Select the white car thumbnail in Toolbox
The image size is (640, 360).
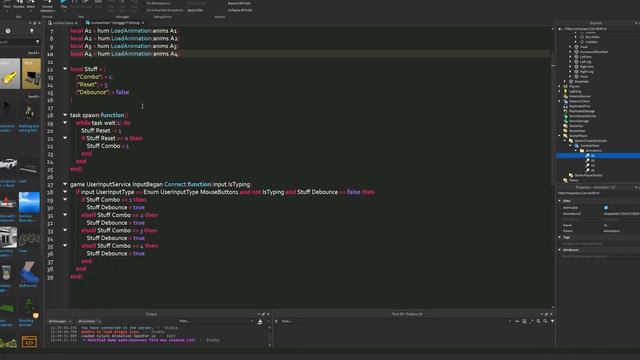tap(9, 164)
